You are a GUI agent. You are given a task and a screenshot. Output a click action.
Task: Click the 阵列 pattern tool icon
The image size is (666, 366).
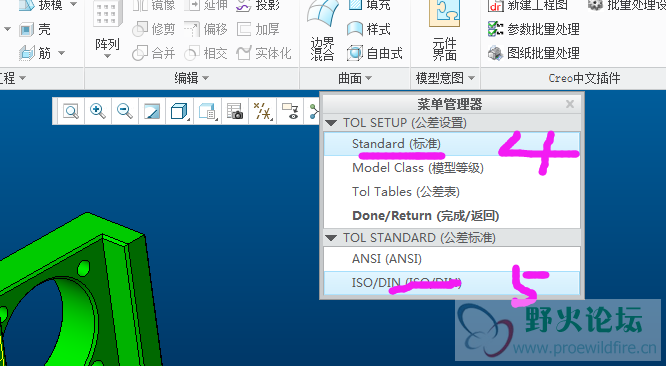click(x=107, y=30)
